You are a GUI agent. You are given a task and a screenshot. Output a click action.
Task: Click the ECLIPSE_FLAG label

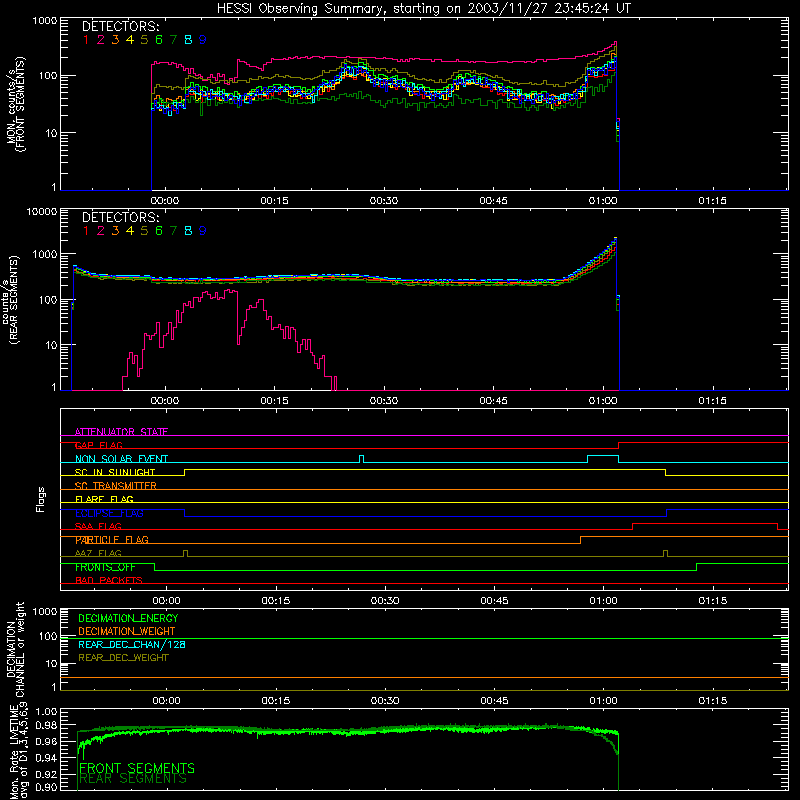[x=109, y=513]
